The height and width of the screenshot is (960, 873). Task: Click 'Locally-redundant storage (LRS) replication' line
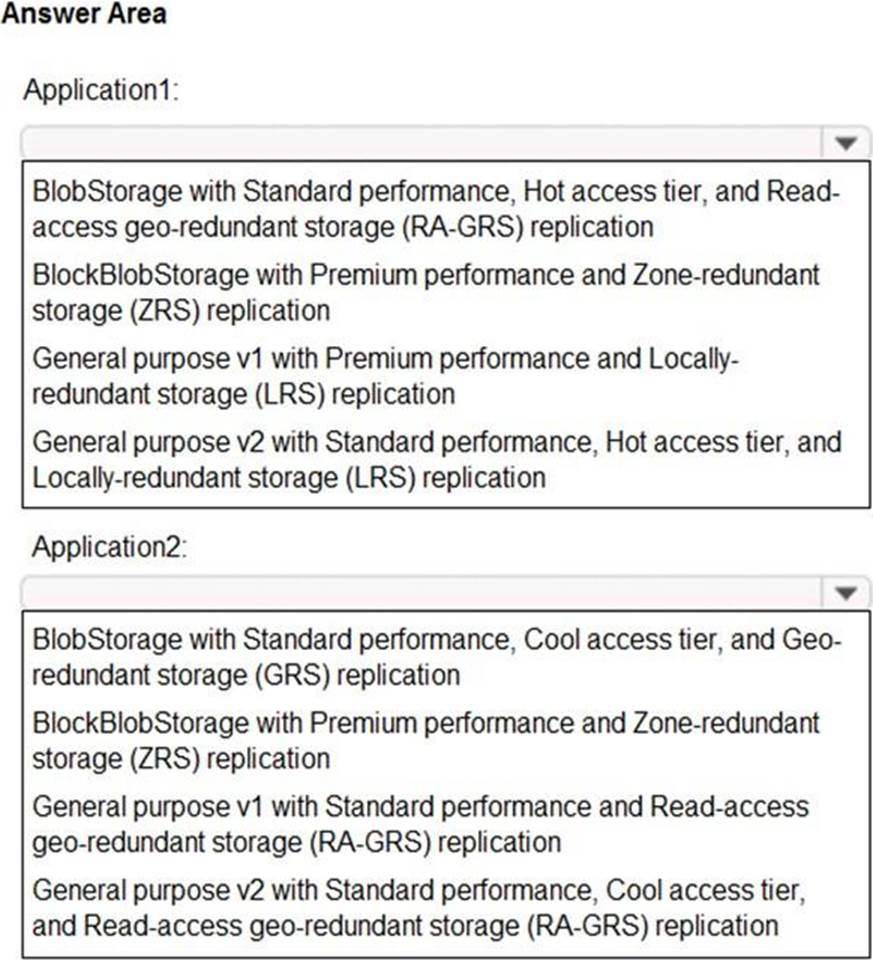[289, 478]
